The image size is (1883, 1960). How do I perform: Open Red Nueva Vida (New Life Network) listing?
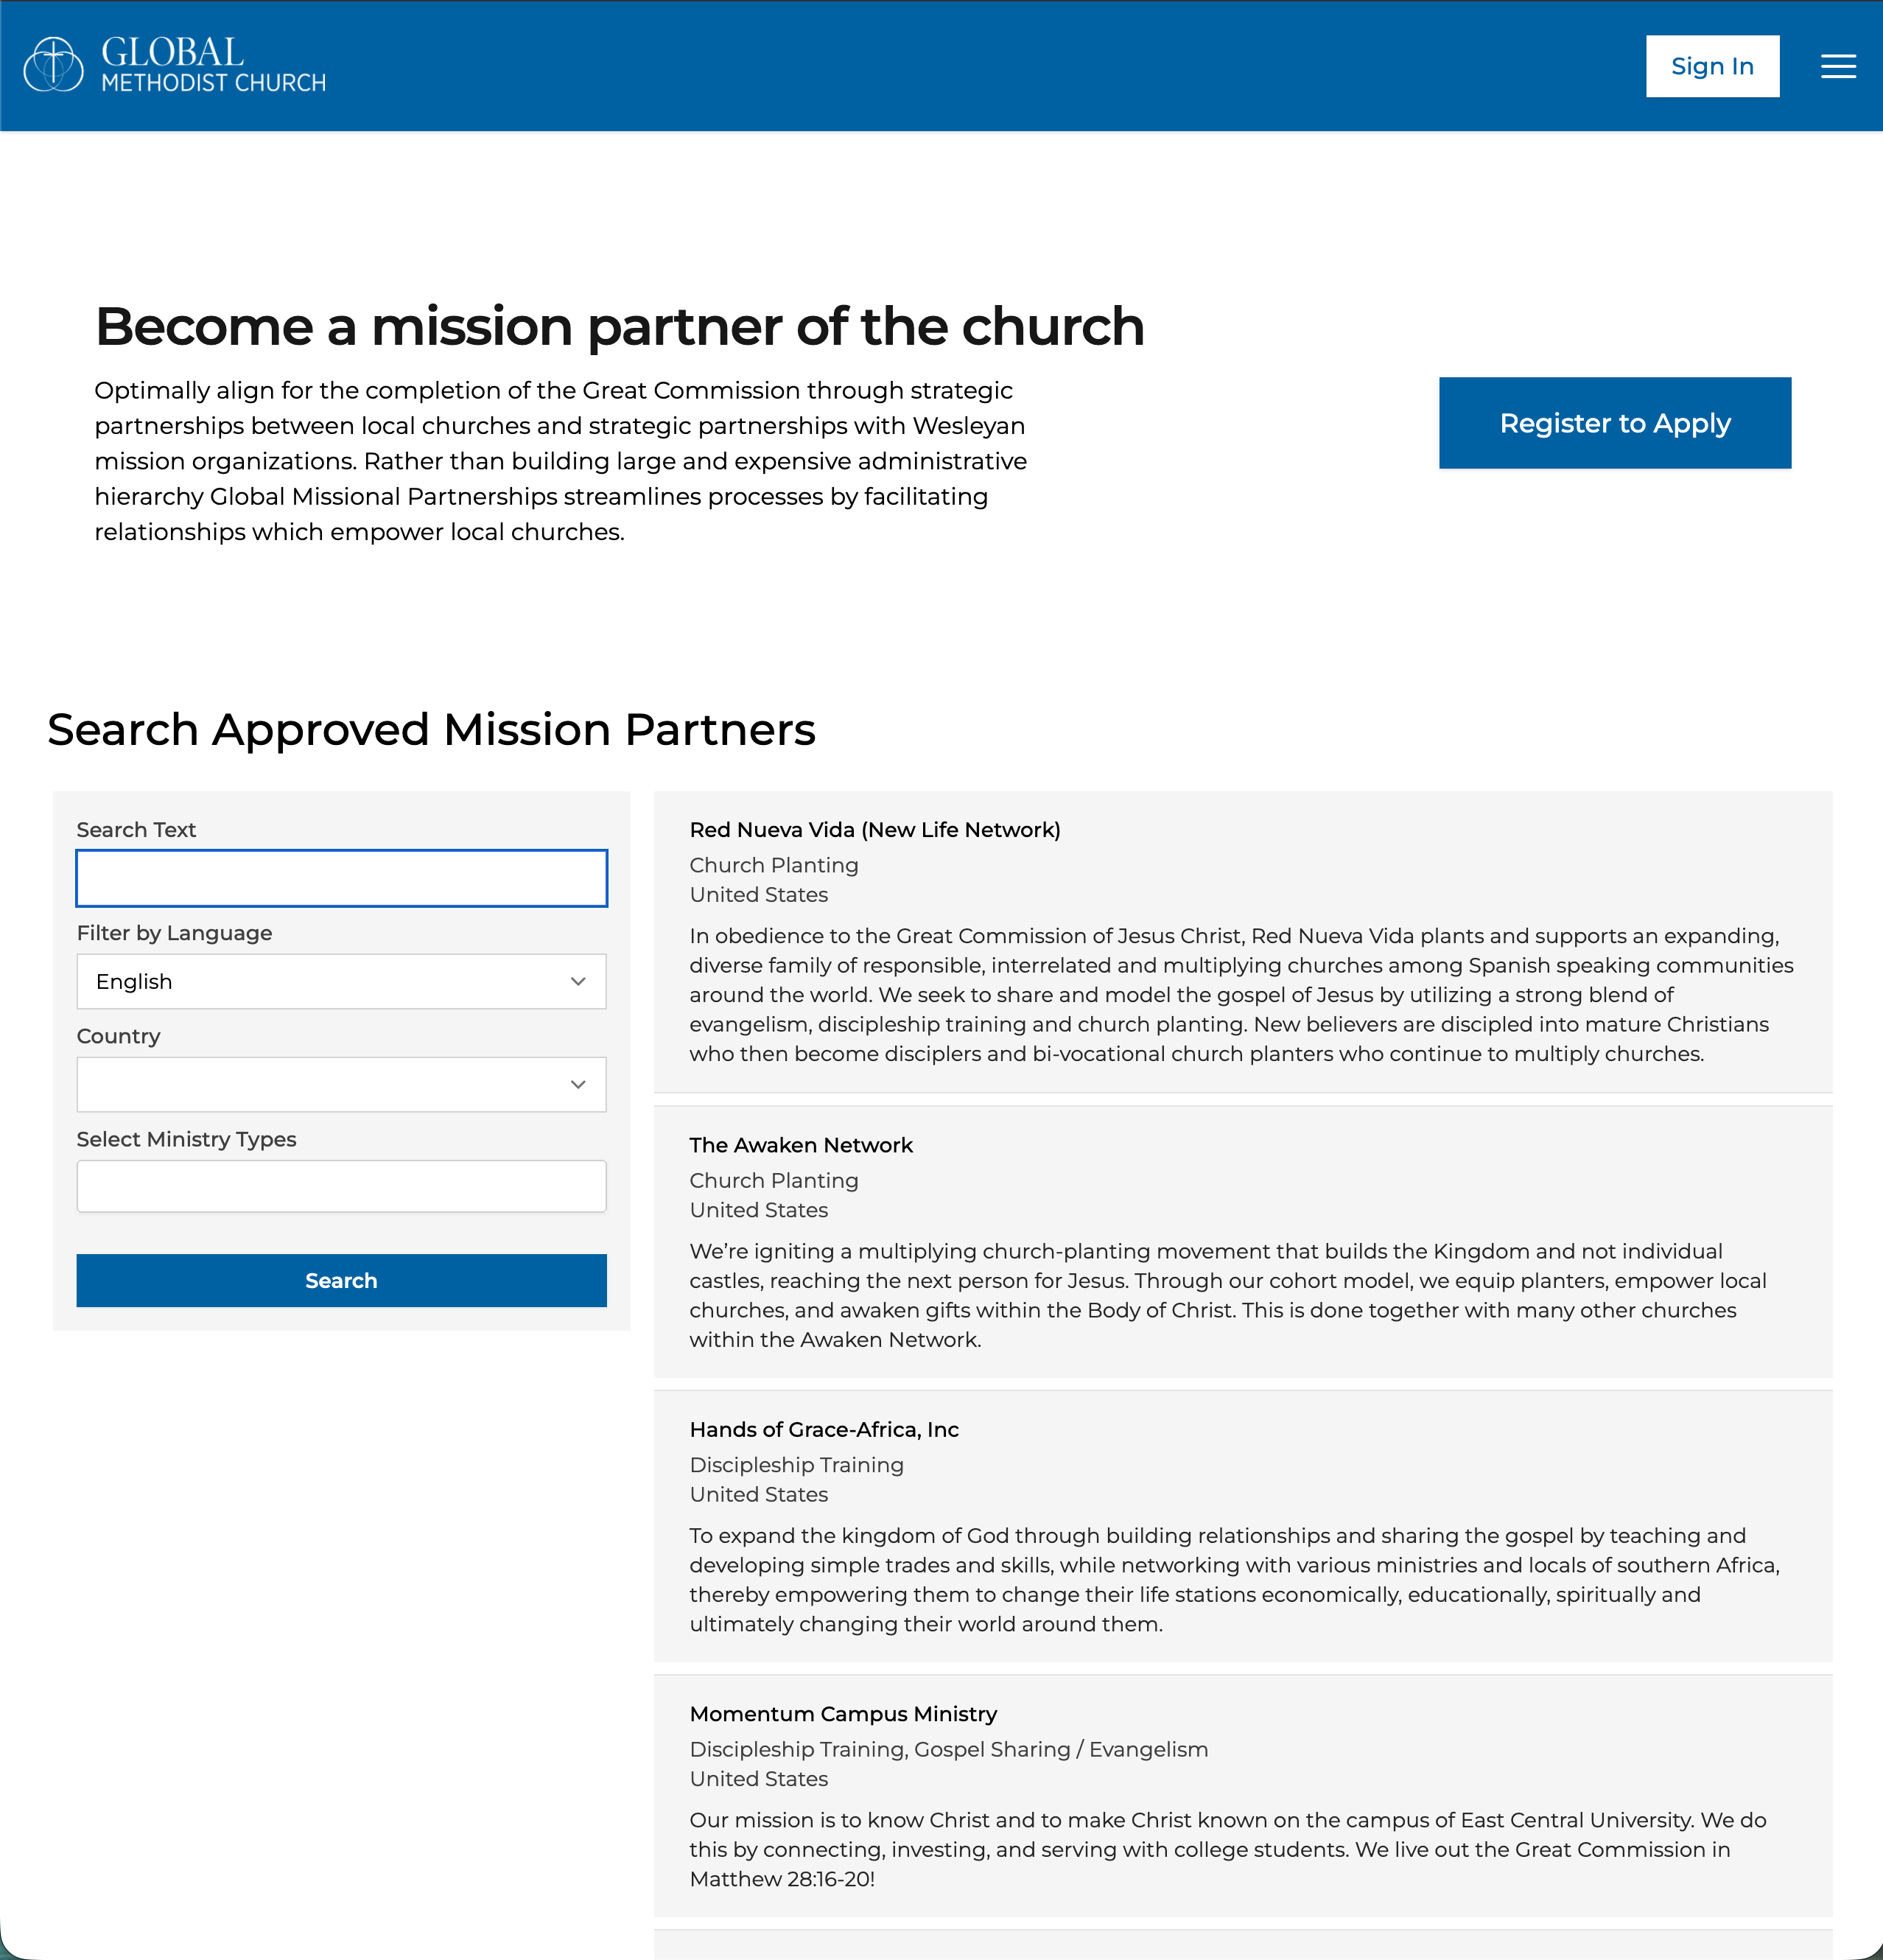tap(874, 830)
